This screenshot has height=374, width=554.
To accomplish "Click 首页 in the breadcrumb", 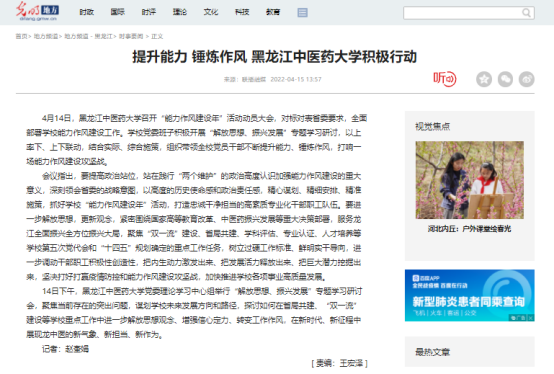I will pyautogui.click(x=21, y=36).
